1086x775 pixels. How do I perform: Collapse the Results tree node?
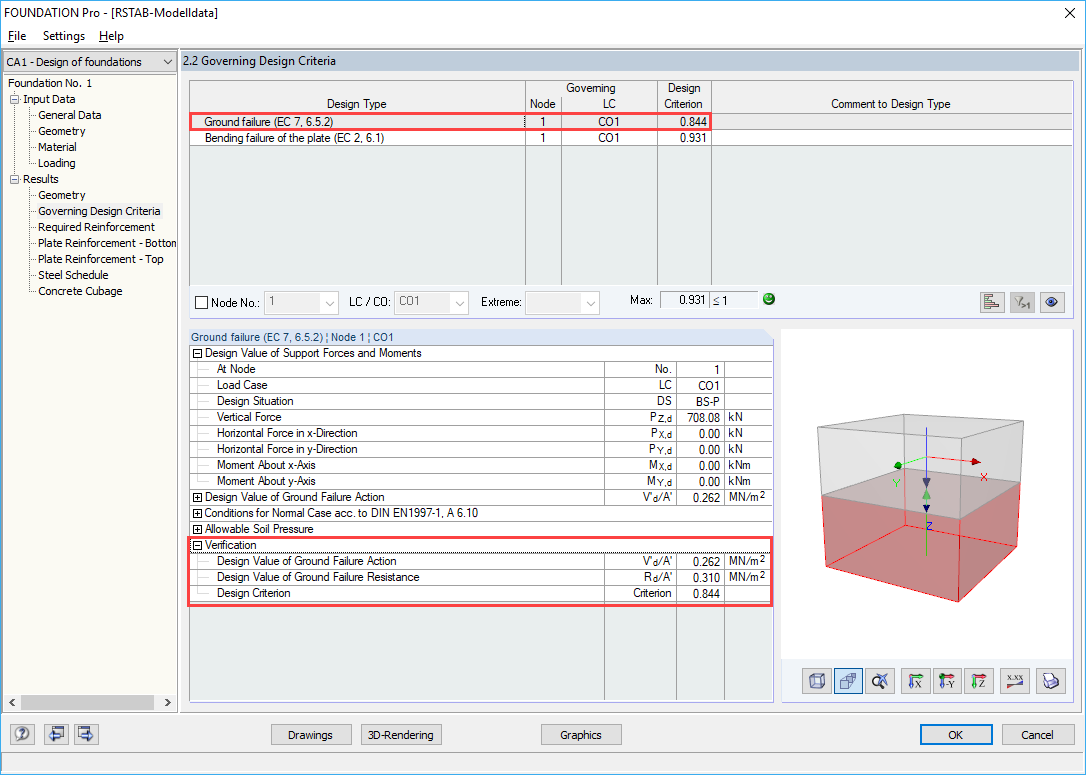click(x=15, y=179)
